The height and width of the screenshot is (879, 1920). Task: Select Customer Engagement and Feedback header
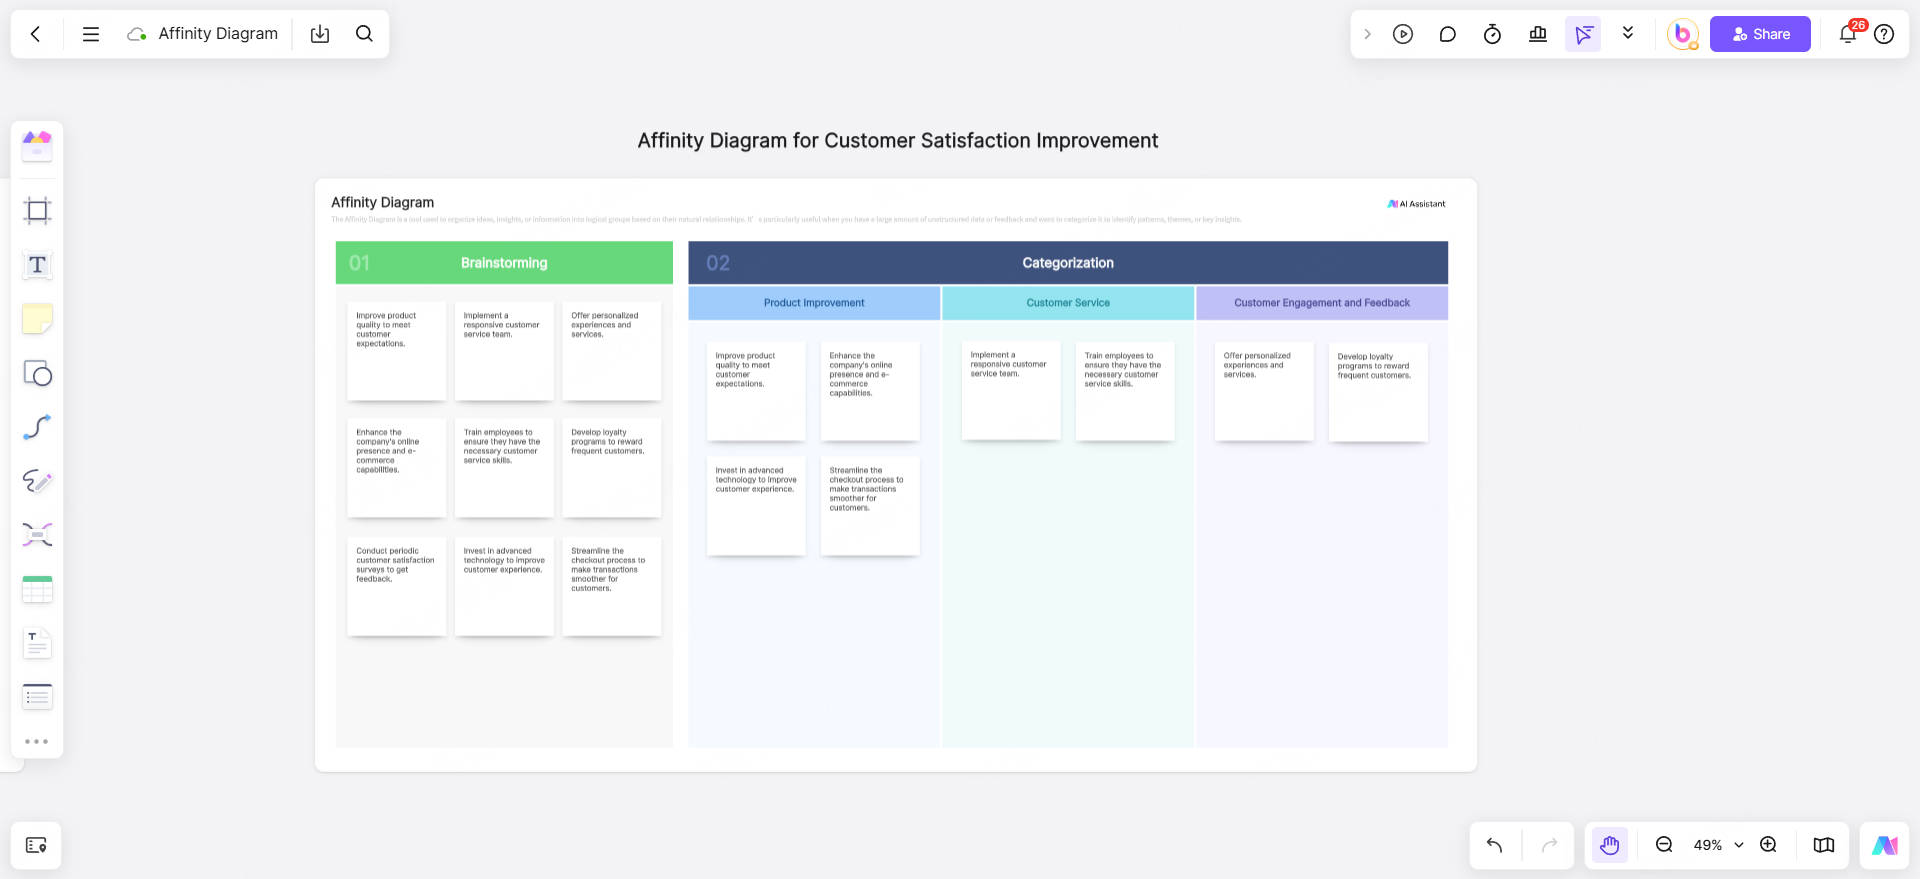(1322, 303)
